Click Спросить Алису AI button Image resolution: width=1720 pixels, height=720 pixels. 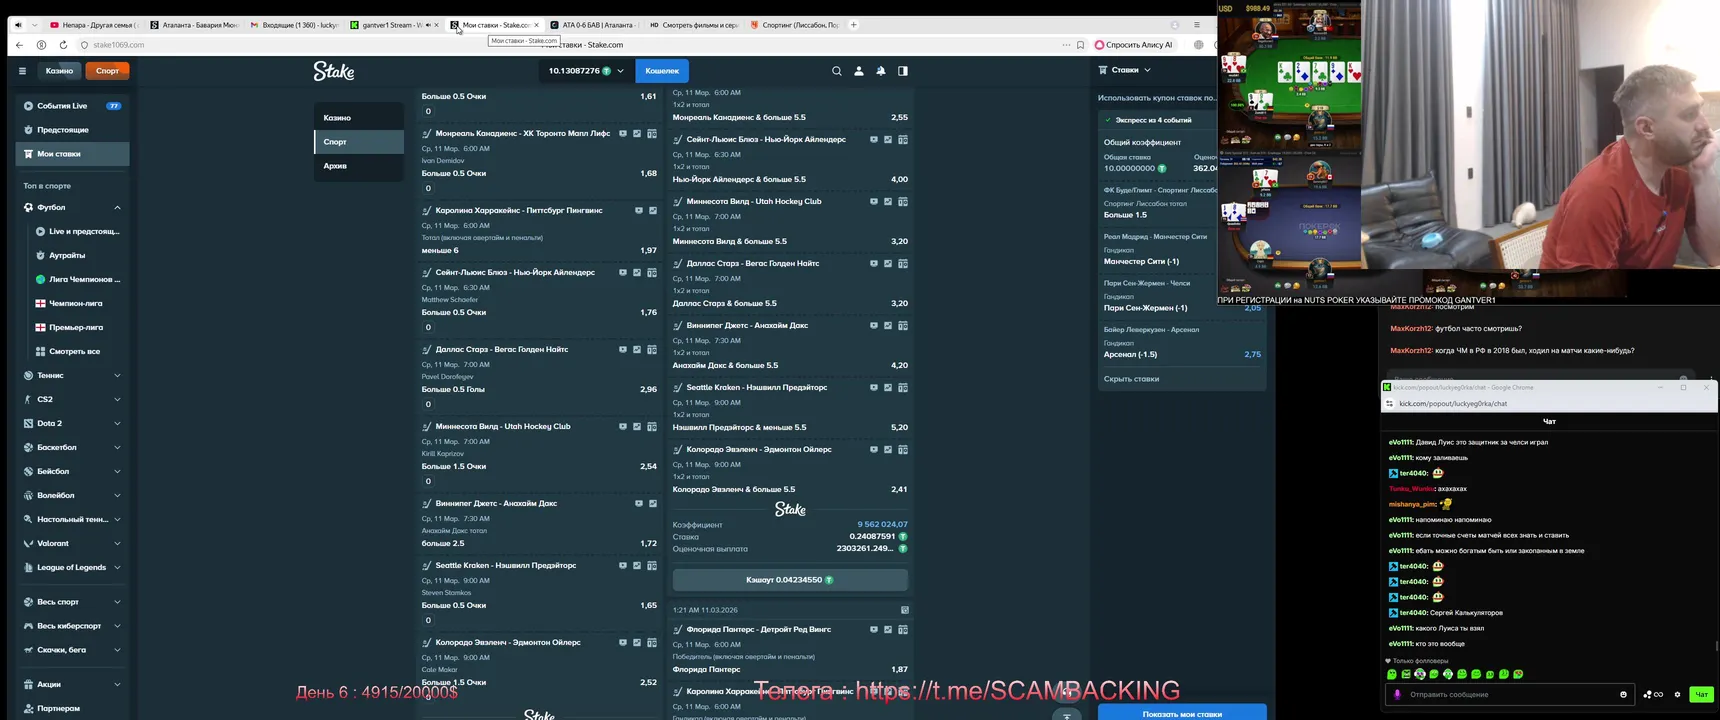pyautogui.click(x=1134, y=45)
